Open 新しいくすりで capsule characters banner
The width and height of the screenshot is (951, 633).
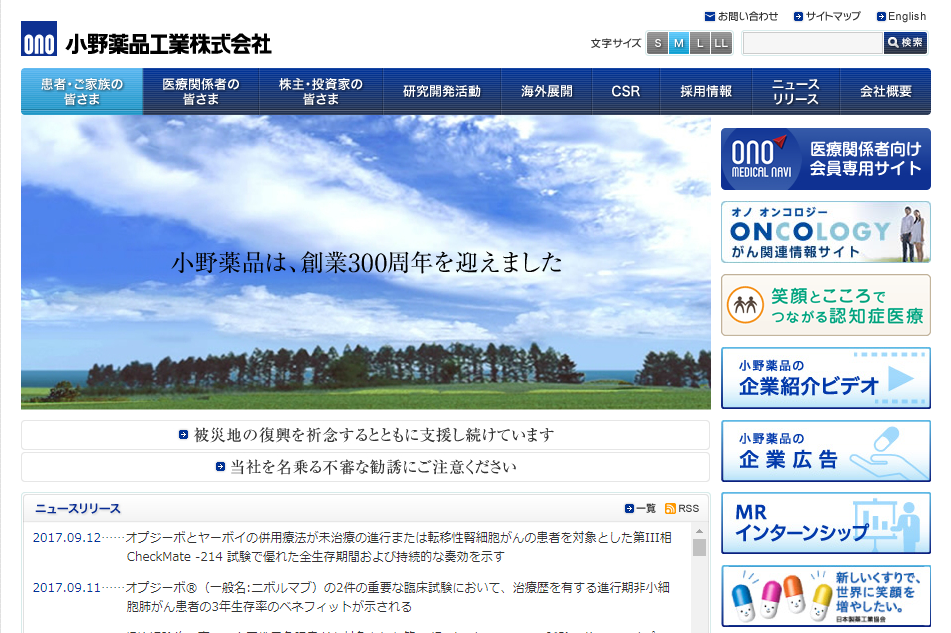tap(825, 596)
